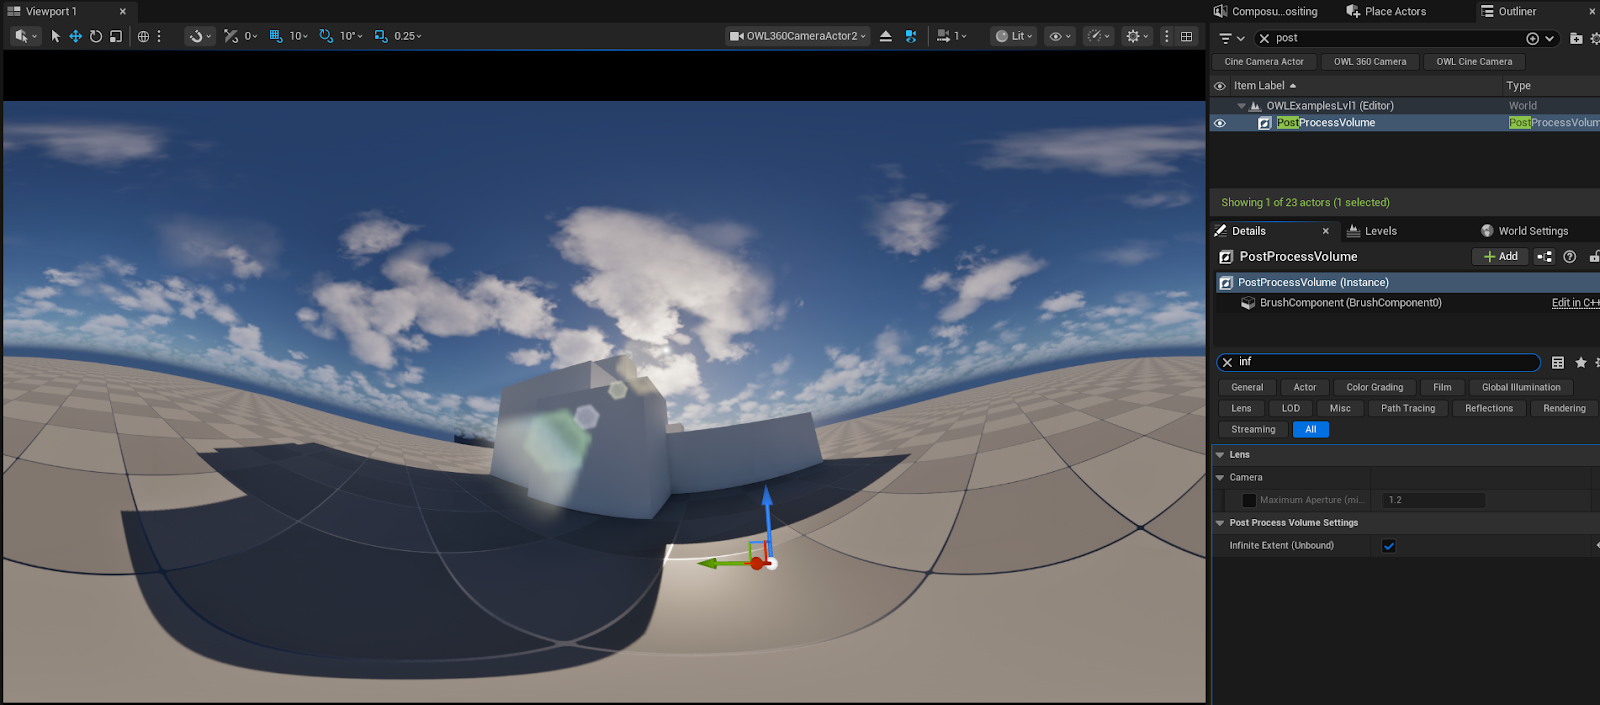Collapse the Post Process Volume Settings section
The image size is (1600, 705).
click(x=1220, y=523)
